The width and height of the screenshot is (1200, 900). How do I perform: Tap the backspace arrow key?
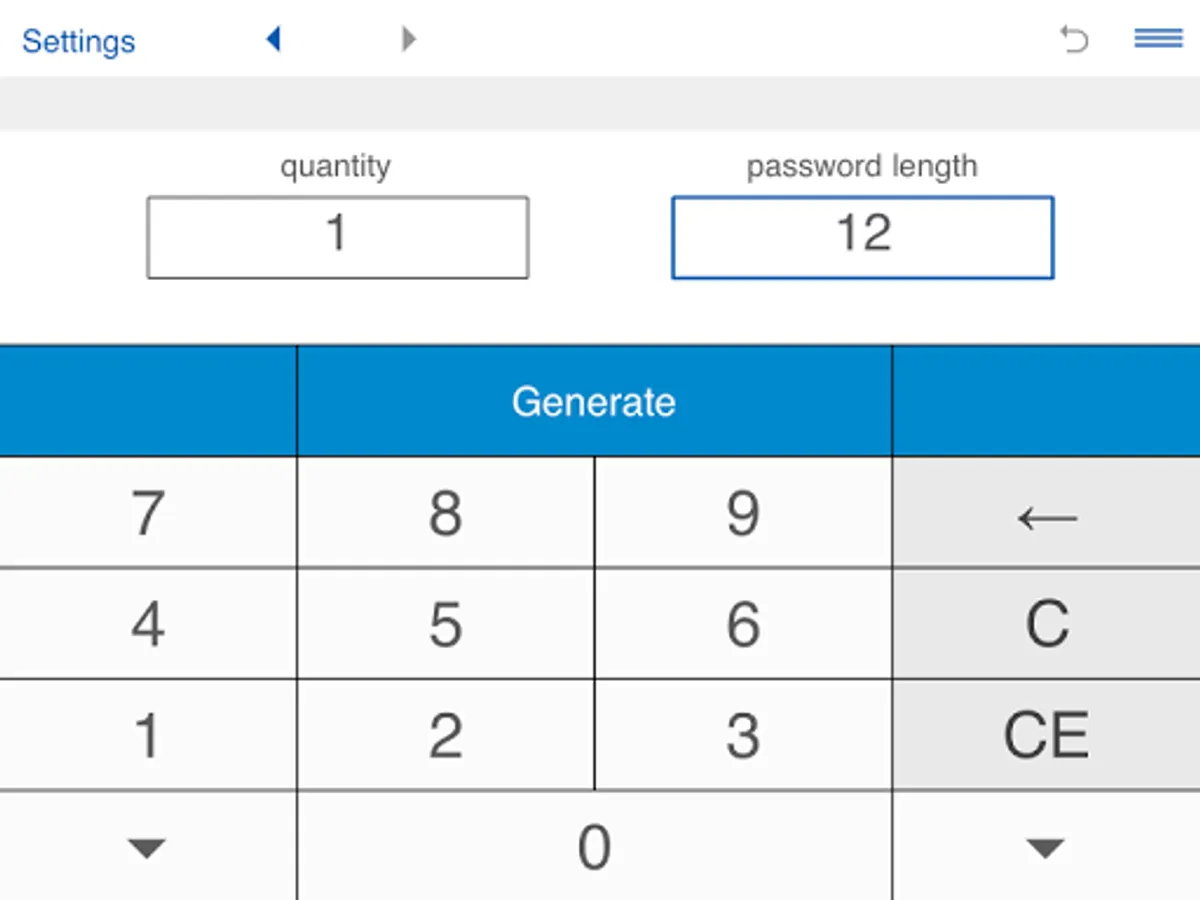tap(1046, 513)
